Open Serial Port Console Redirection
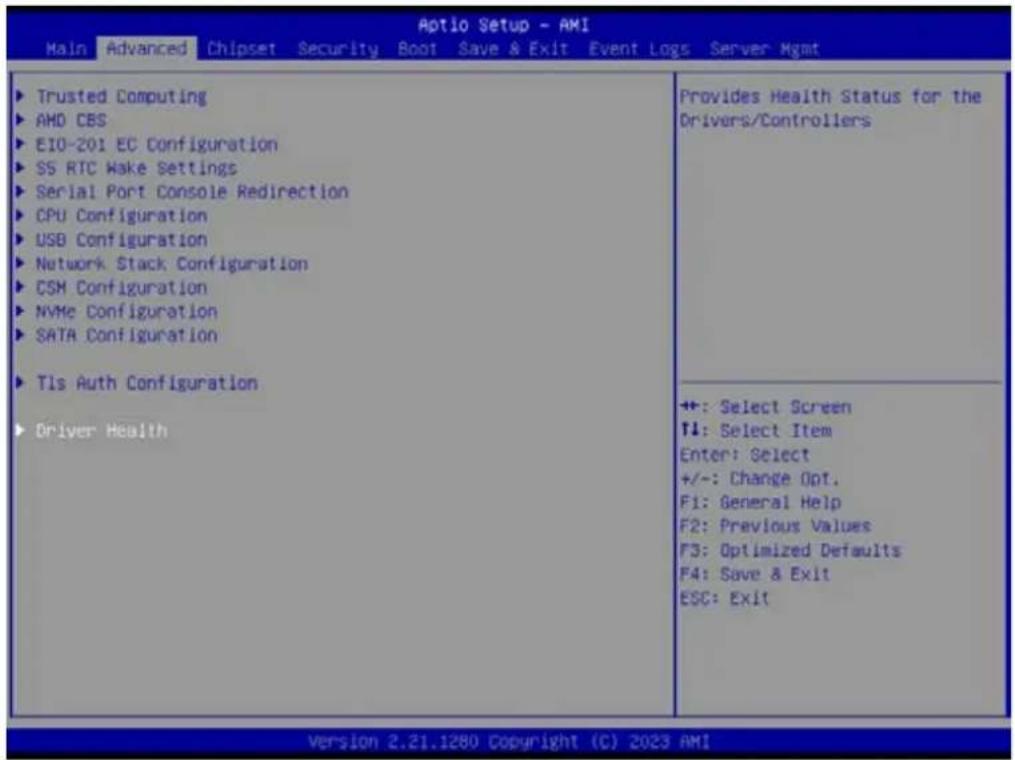The image size is (1015, 760). pyautogui.click(x=192, y=192)
